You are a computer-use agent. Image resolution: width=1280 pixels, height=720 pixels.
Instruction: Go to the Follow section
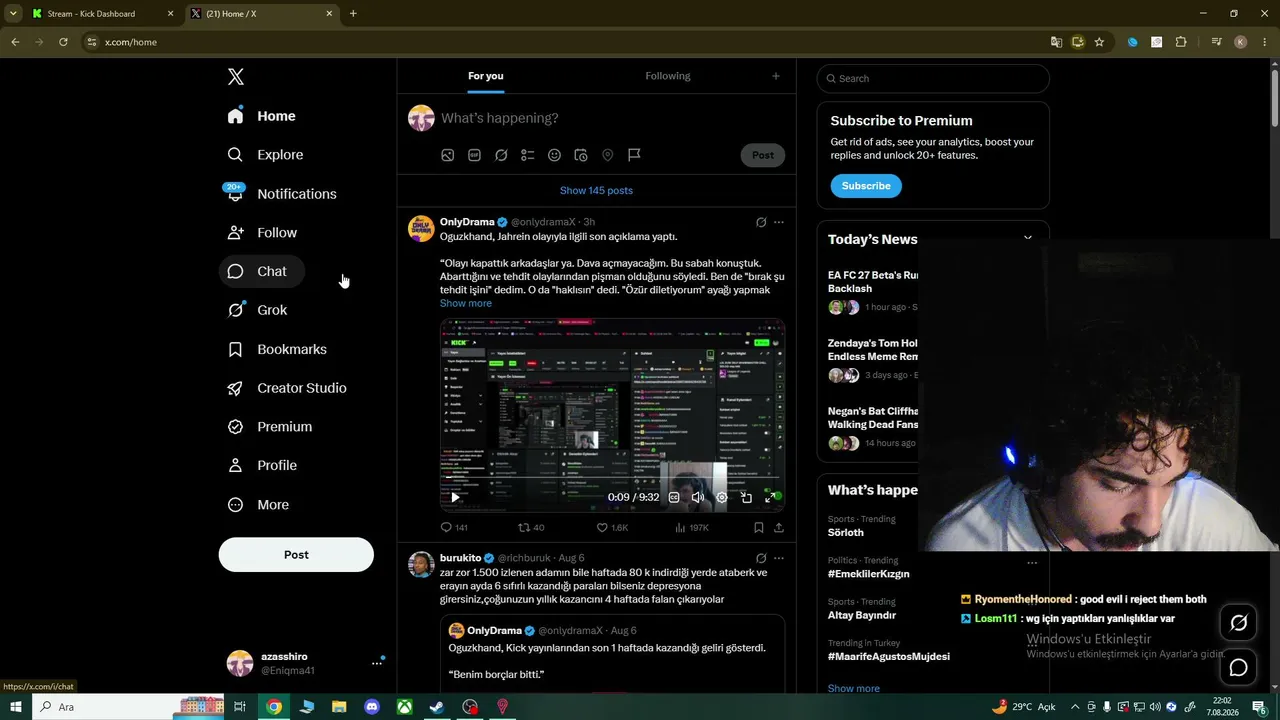click(x=263, y=233)
